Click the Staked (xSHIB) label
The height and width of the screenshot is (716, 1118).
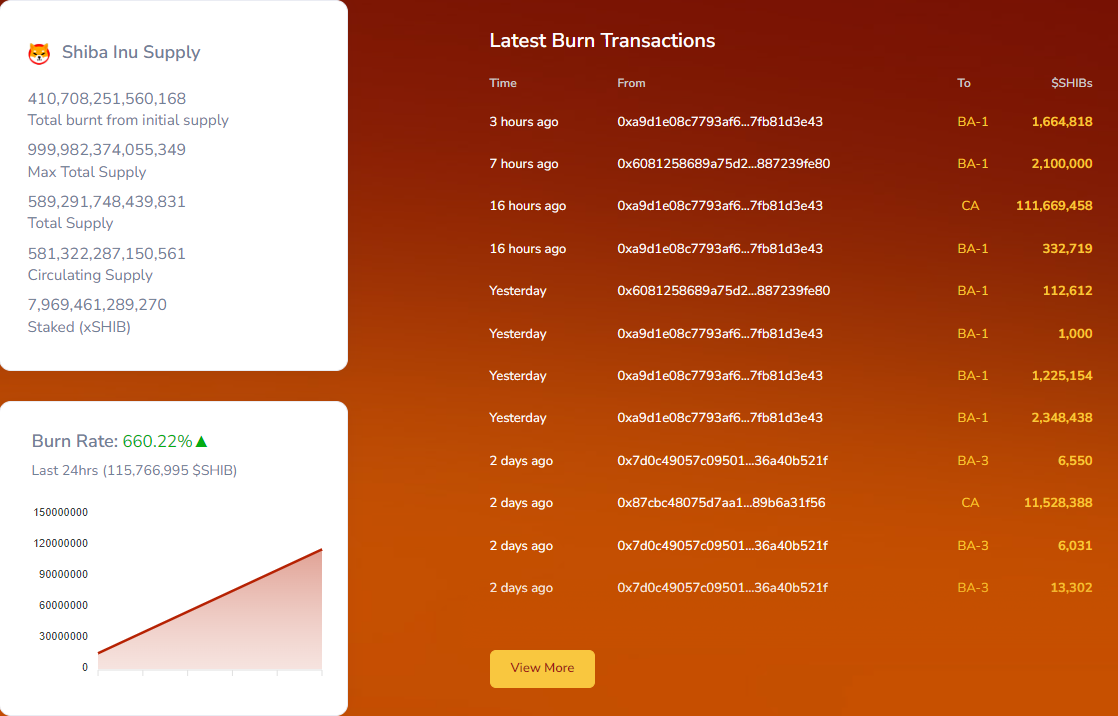point(79,327)
